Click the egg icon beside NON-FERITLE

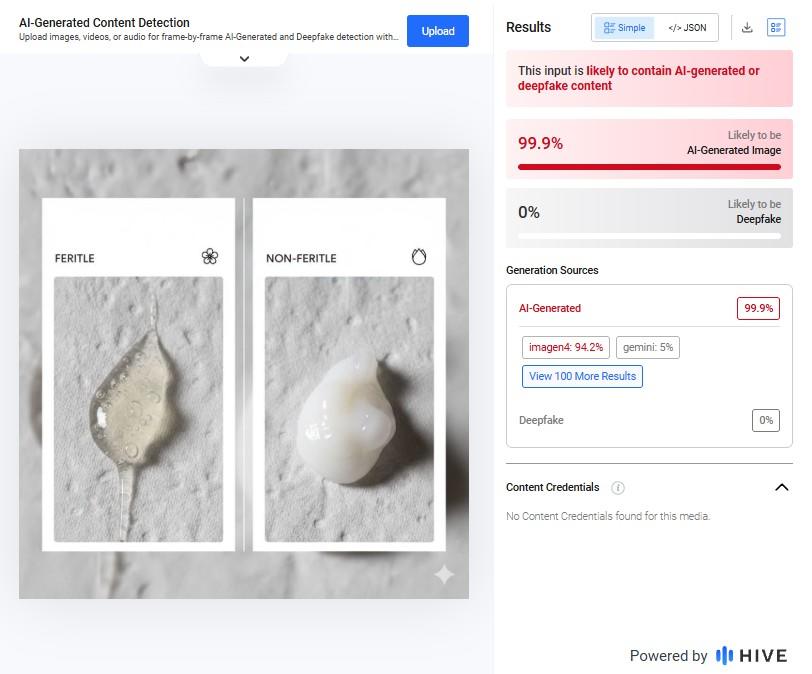pyautogui.click(x=419, y=256)
